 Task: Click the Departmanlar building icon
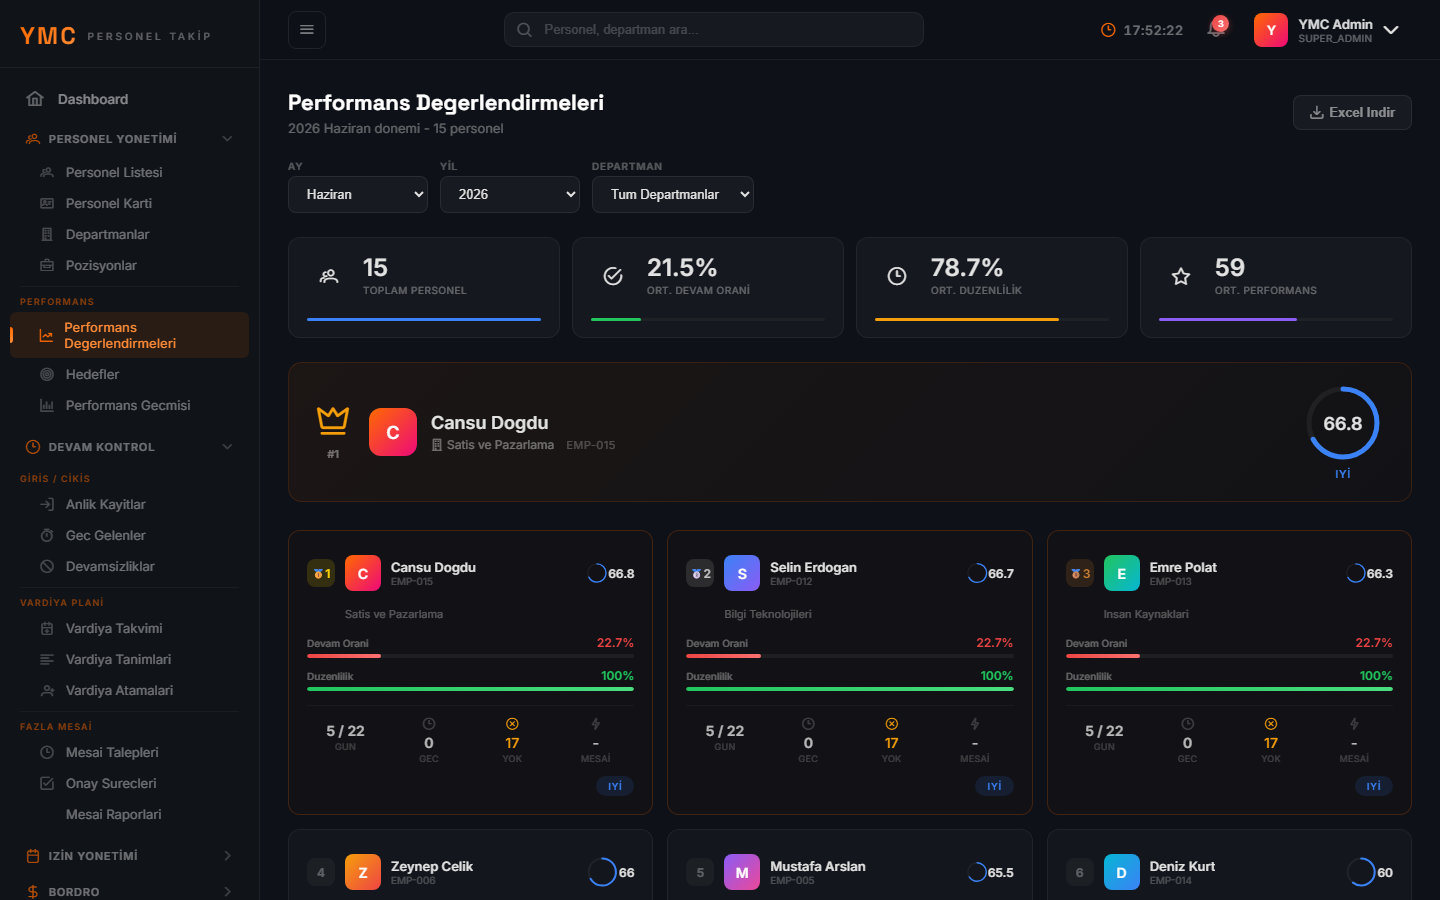coord(47,234)
